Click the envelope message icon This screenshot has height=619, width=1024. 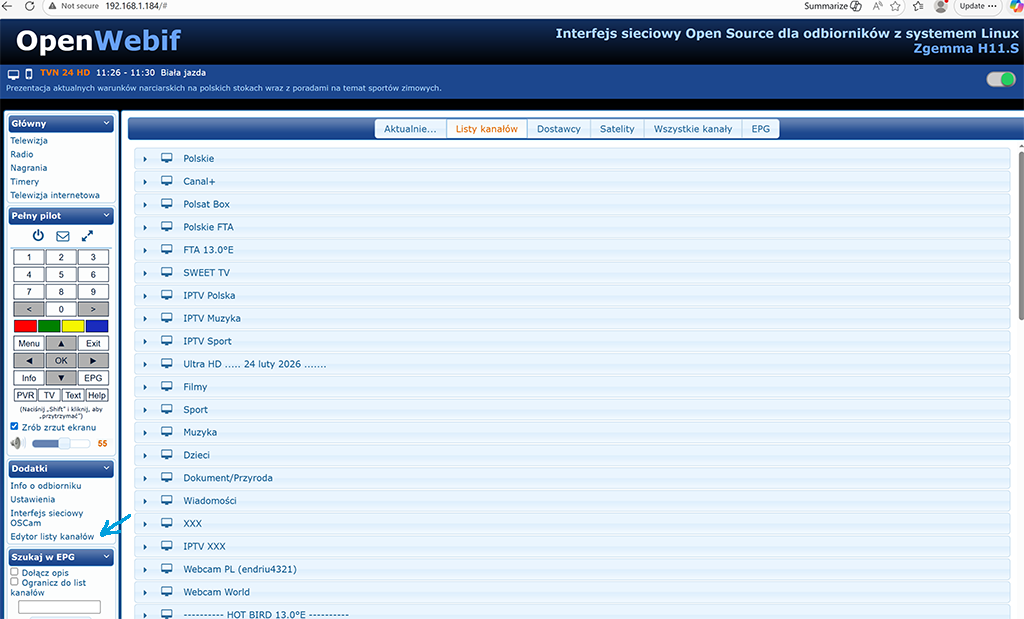pyautogui.click(x=62, y=236)
